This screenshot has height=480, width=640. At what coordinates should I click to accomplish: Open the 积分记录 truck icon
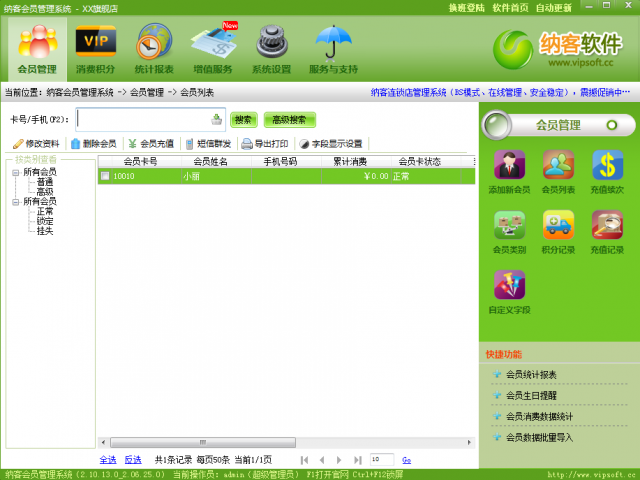558,232
